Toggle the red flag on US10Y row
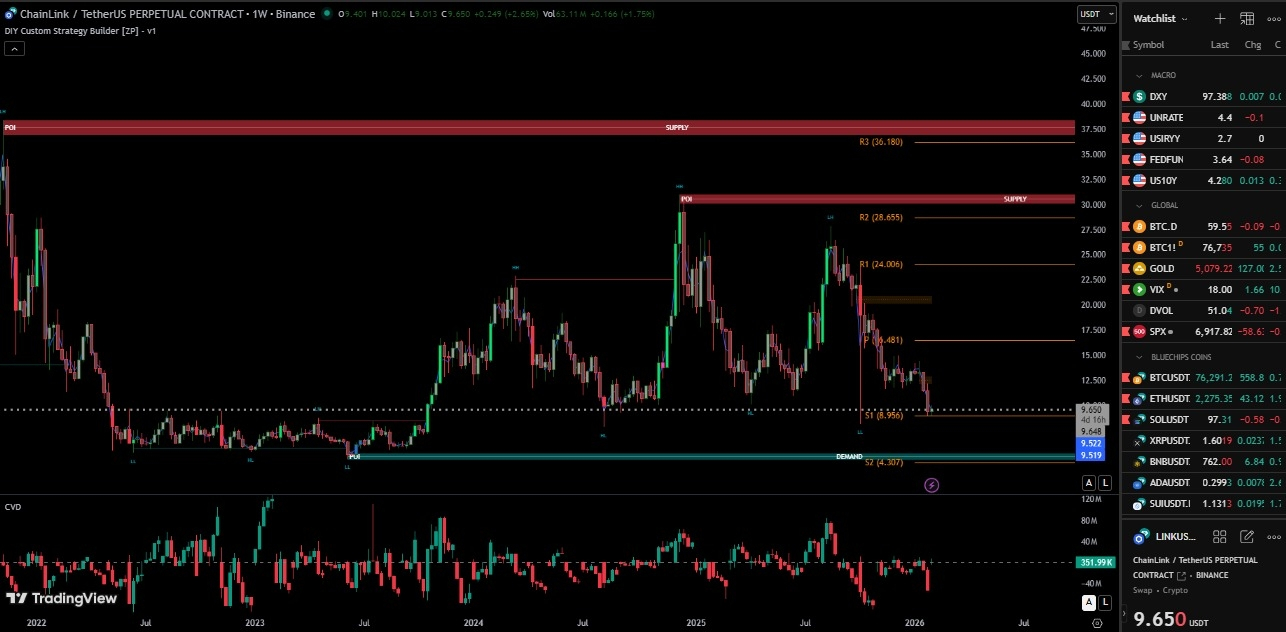Image resolution: width=1286 pixels, height=632 pixels. coord(1125,181)
